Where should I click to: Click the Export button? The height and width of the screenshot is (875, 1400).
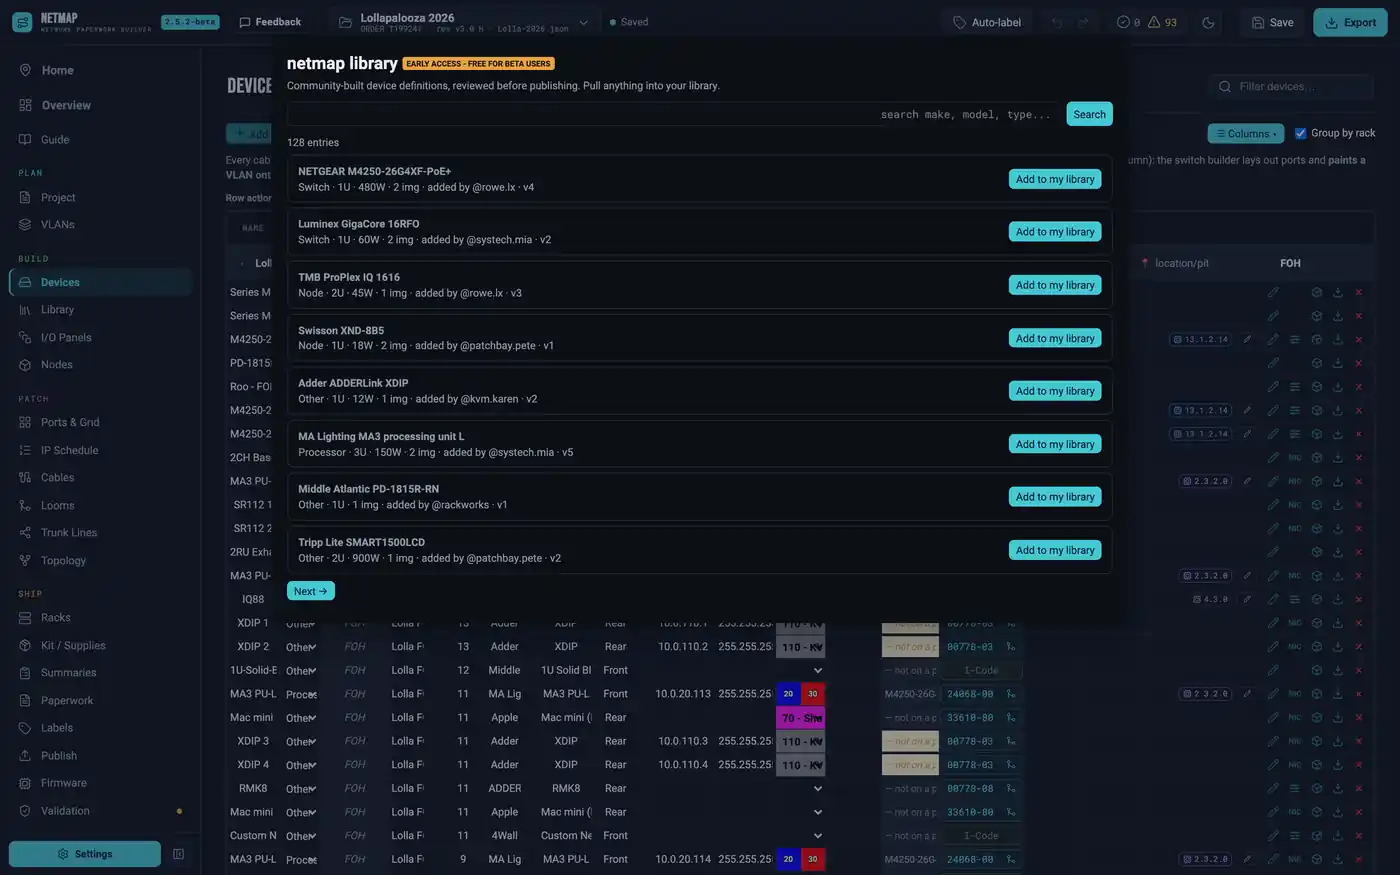pos(1350,22)
